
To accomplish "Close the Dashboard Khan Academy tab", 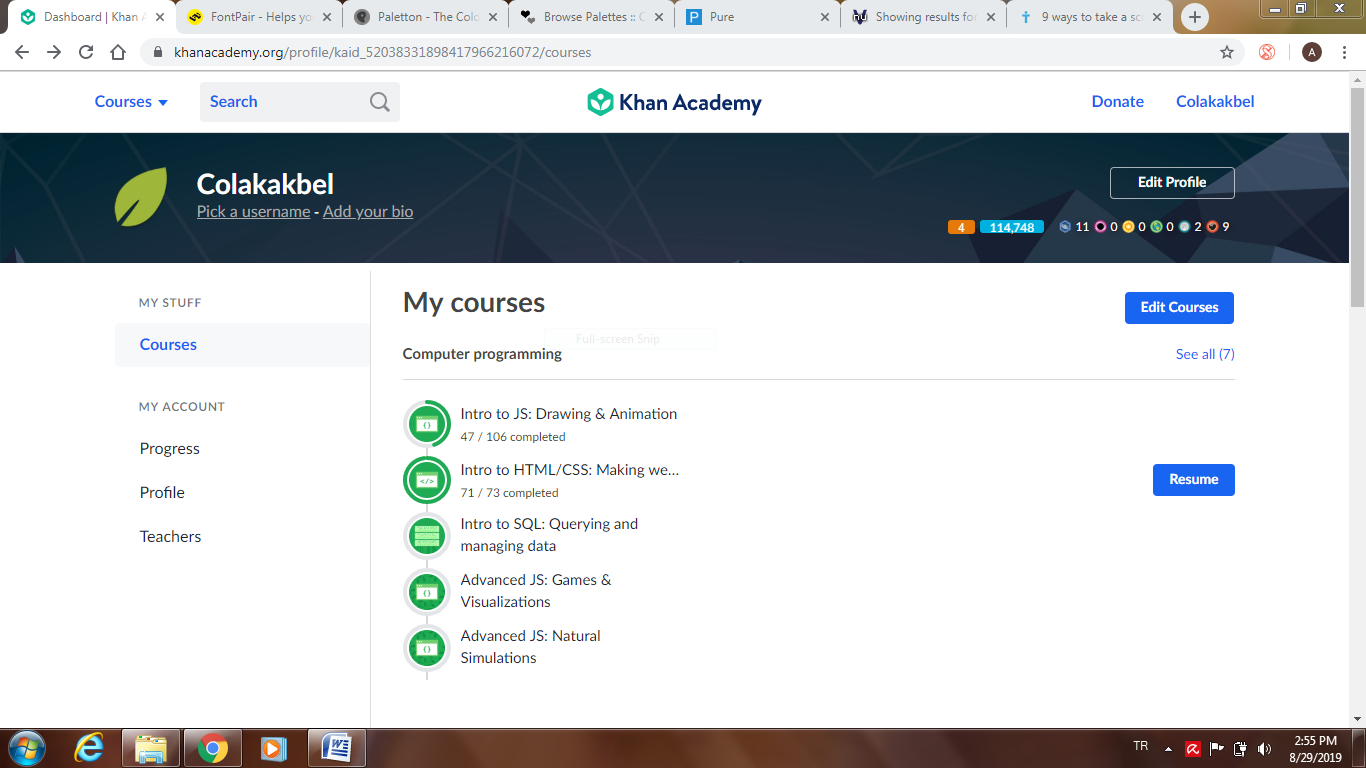I will (160, 17).
